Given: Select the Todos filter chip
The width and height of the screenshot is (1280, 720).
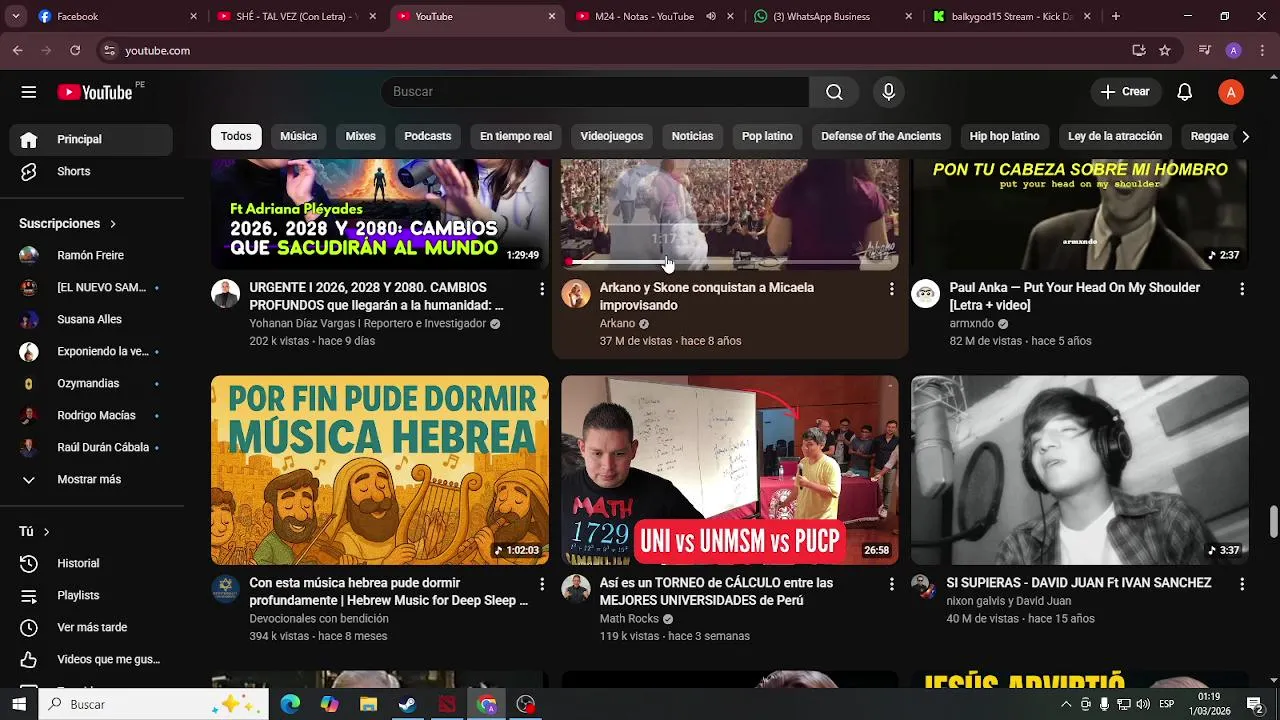Looking at the screenshot, I should 236,136.
